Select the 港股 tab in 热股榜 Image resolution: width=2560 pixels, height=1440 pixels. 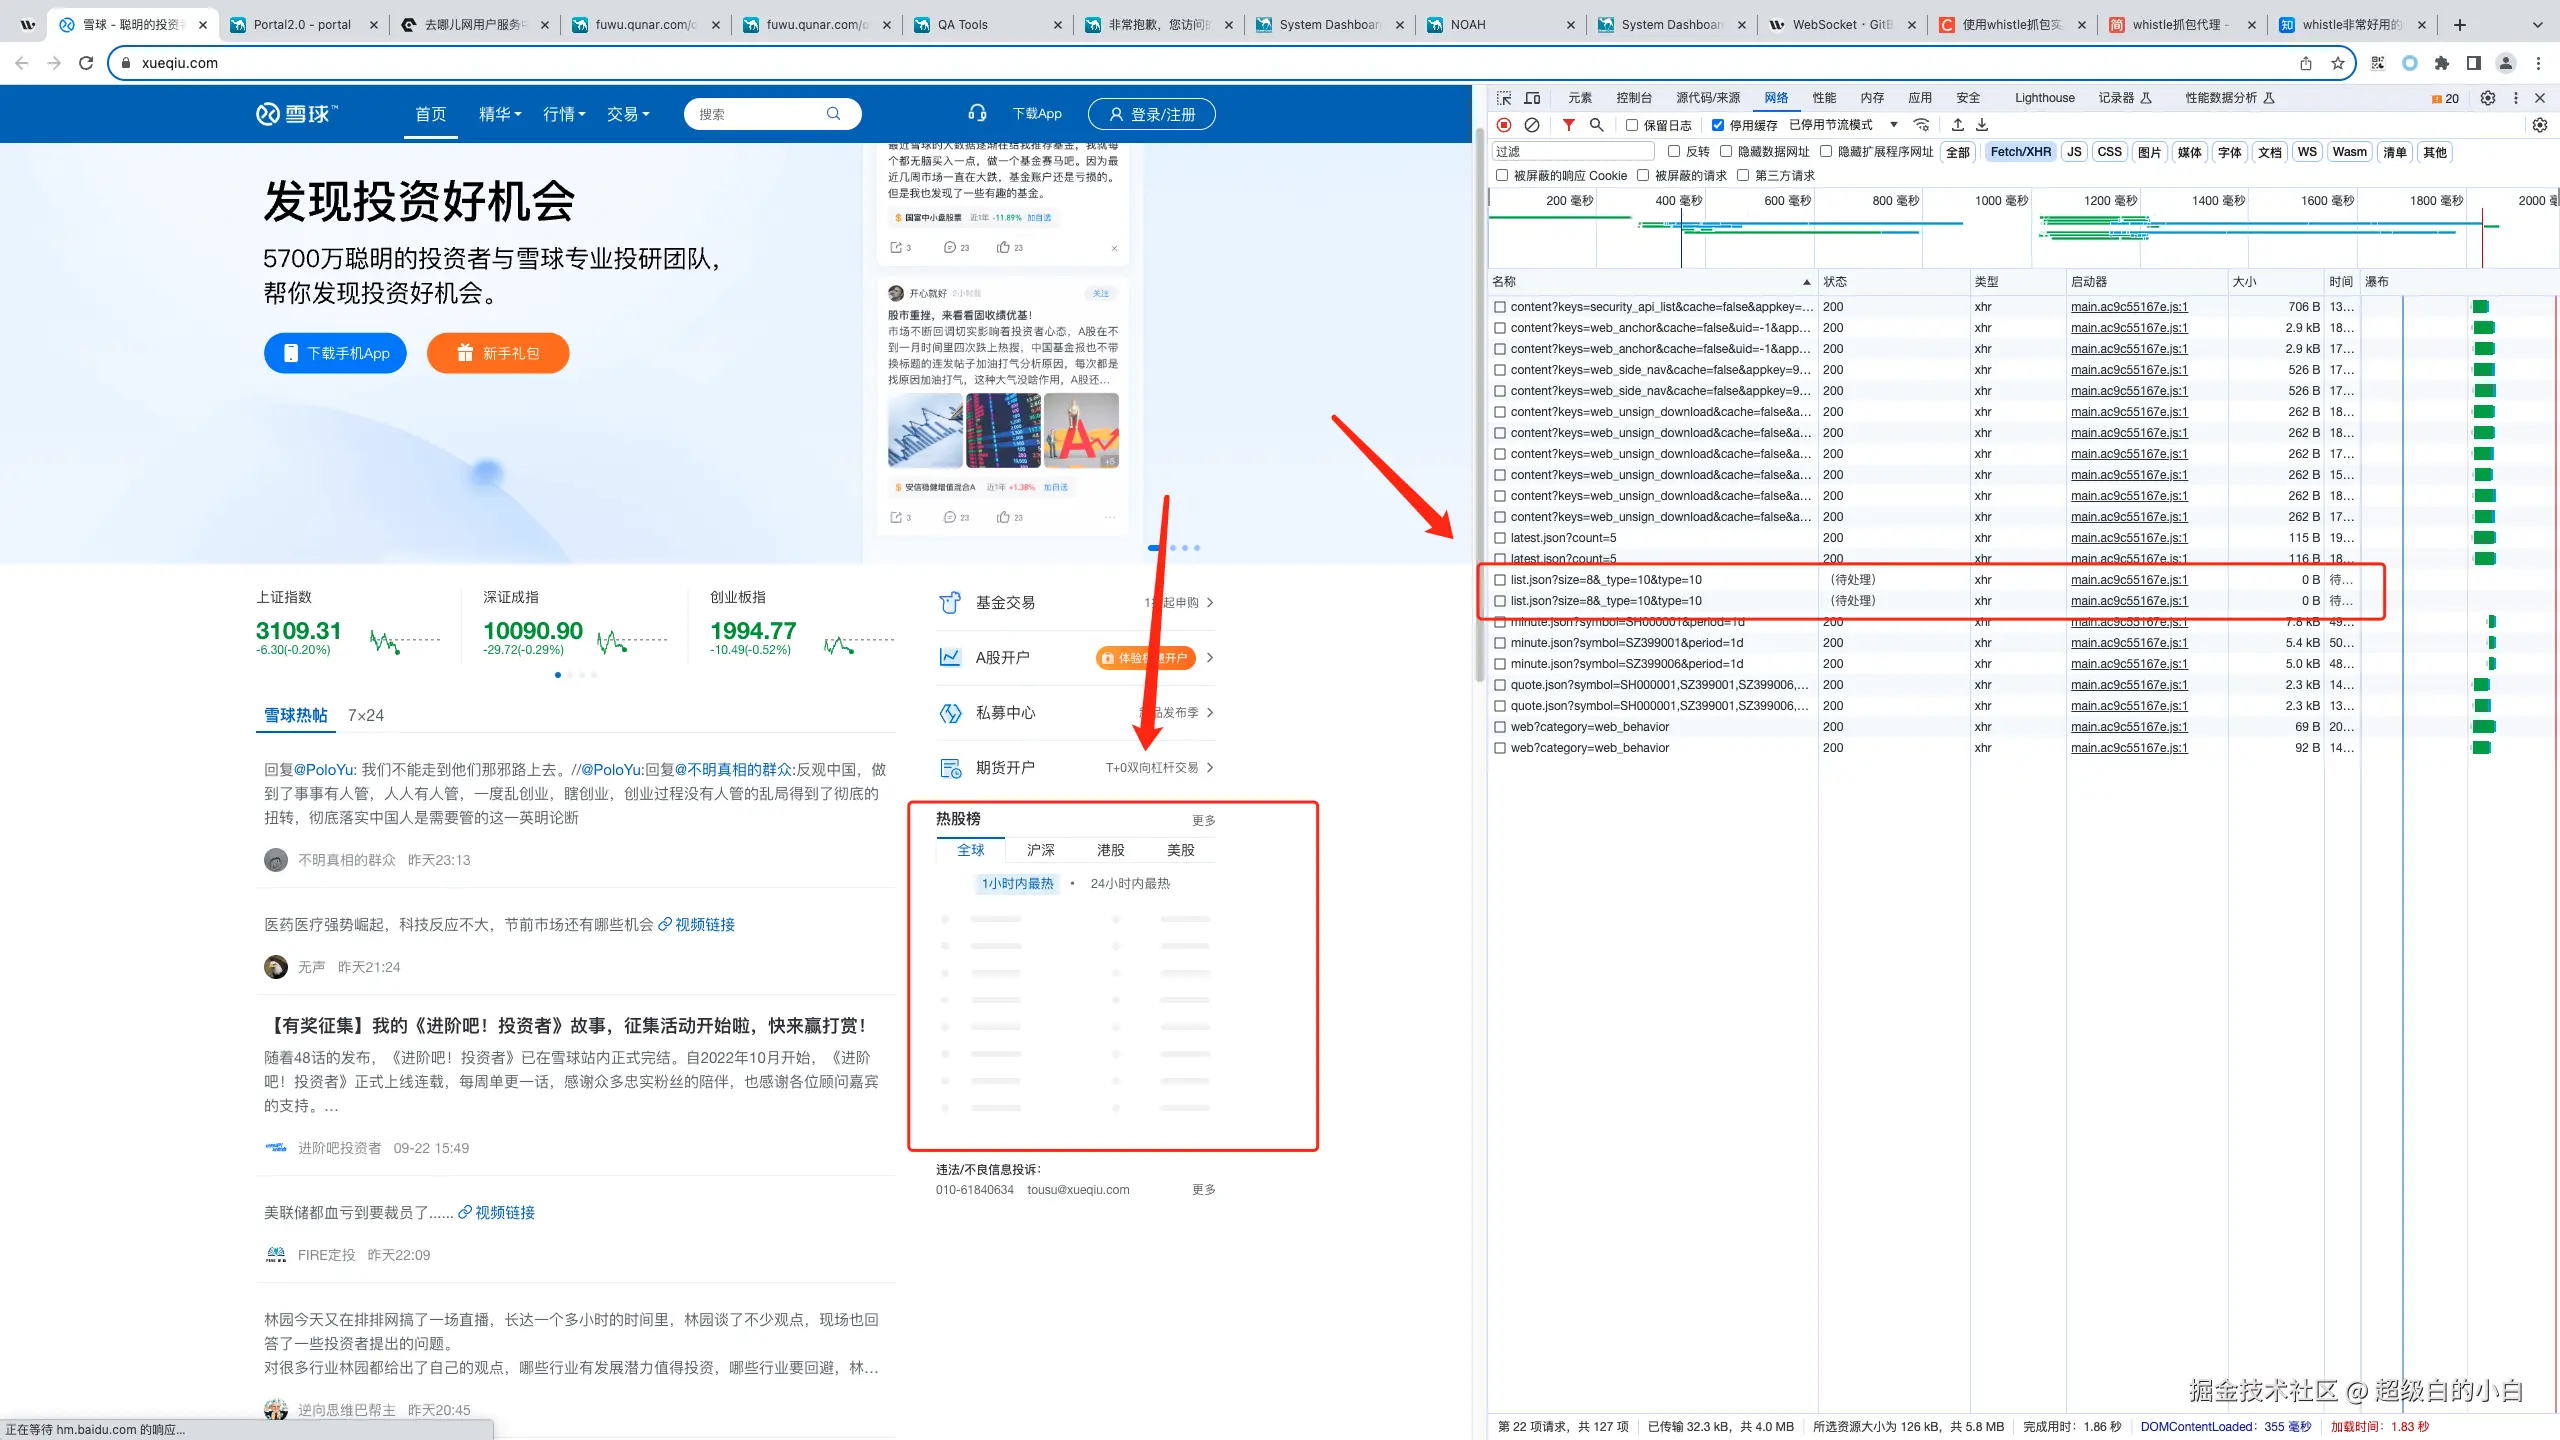1110,850
